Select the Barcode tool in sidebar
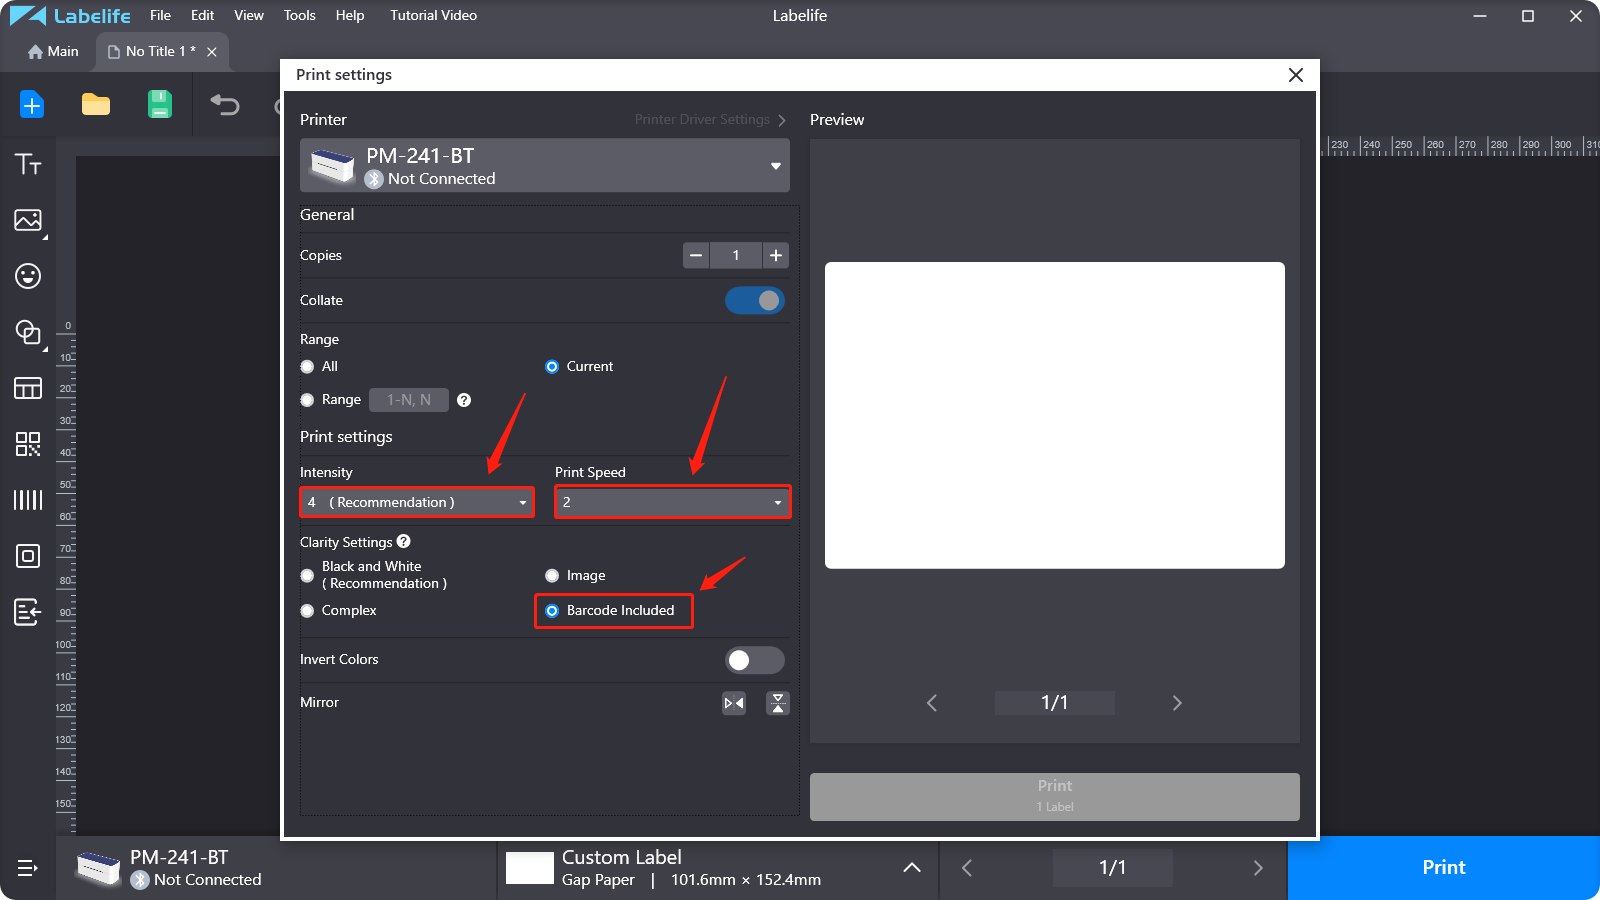Viewport: 1600px width, 900px height. pyautogui.click(x=28, y=500)
